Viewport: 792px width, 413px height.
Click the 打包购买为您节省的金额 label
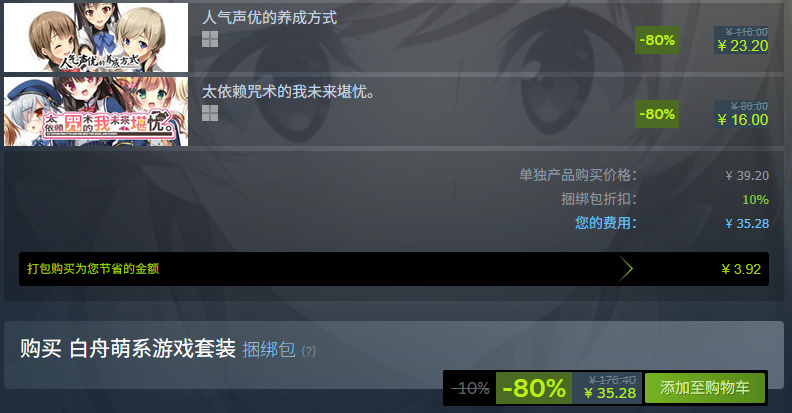(x=93, y=269)
